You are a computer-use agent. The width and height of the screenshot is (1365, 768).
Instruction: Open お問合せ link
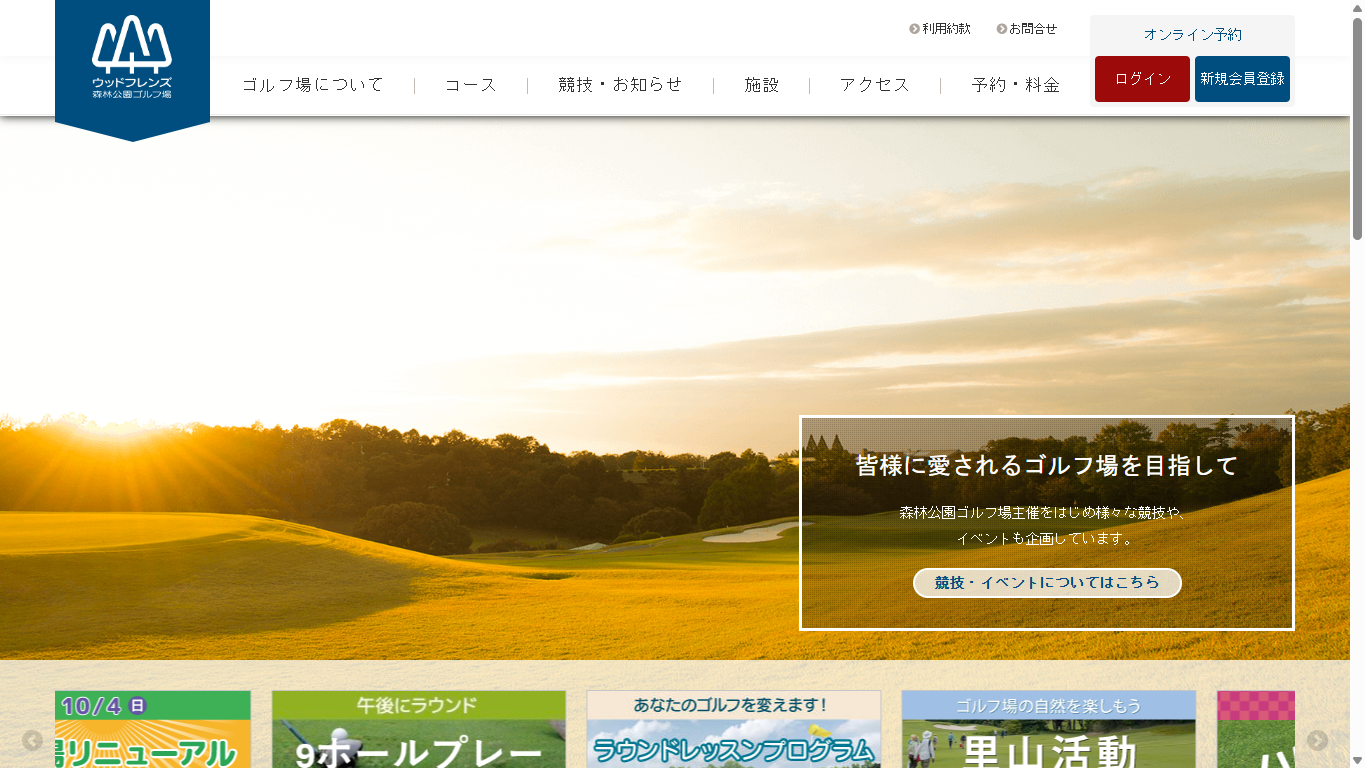coord(1033,29)
